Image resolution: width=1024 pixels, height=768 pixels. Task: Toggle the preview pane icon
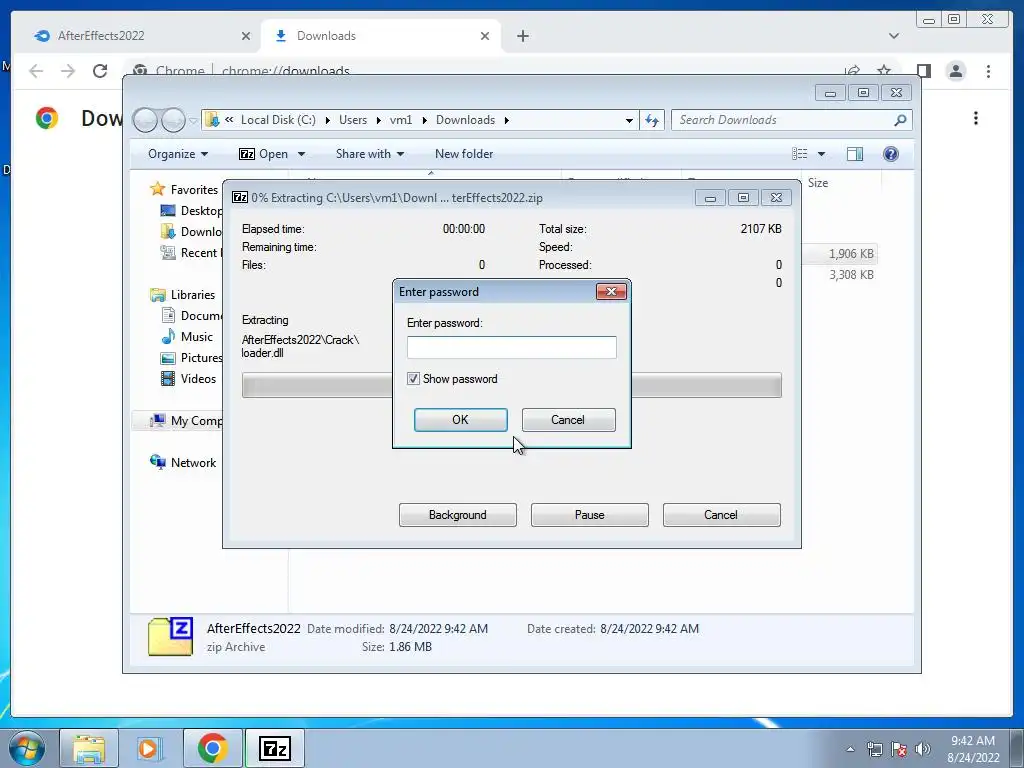click(855, 154)
